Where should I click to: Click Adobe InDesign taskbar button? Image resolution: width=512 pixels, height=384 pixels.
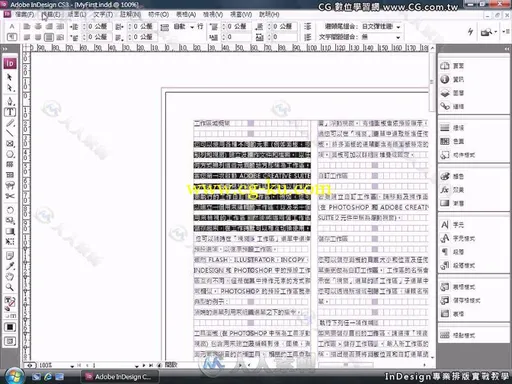(119, 377)
